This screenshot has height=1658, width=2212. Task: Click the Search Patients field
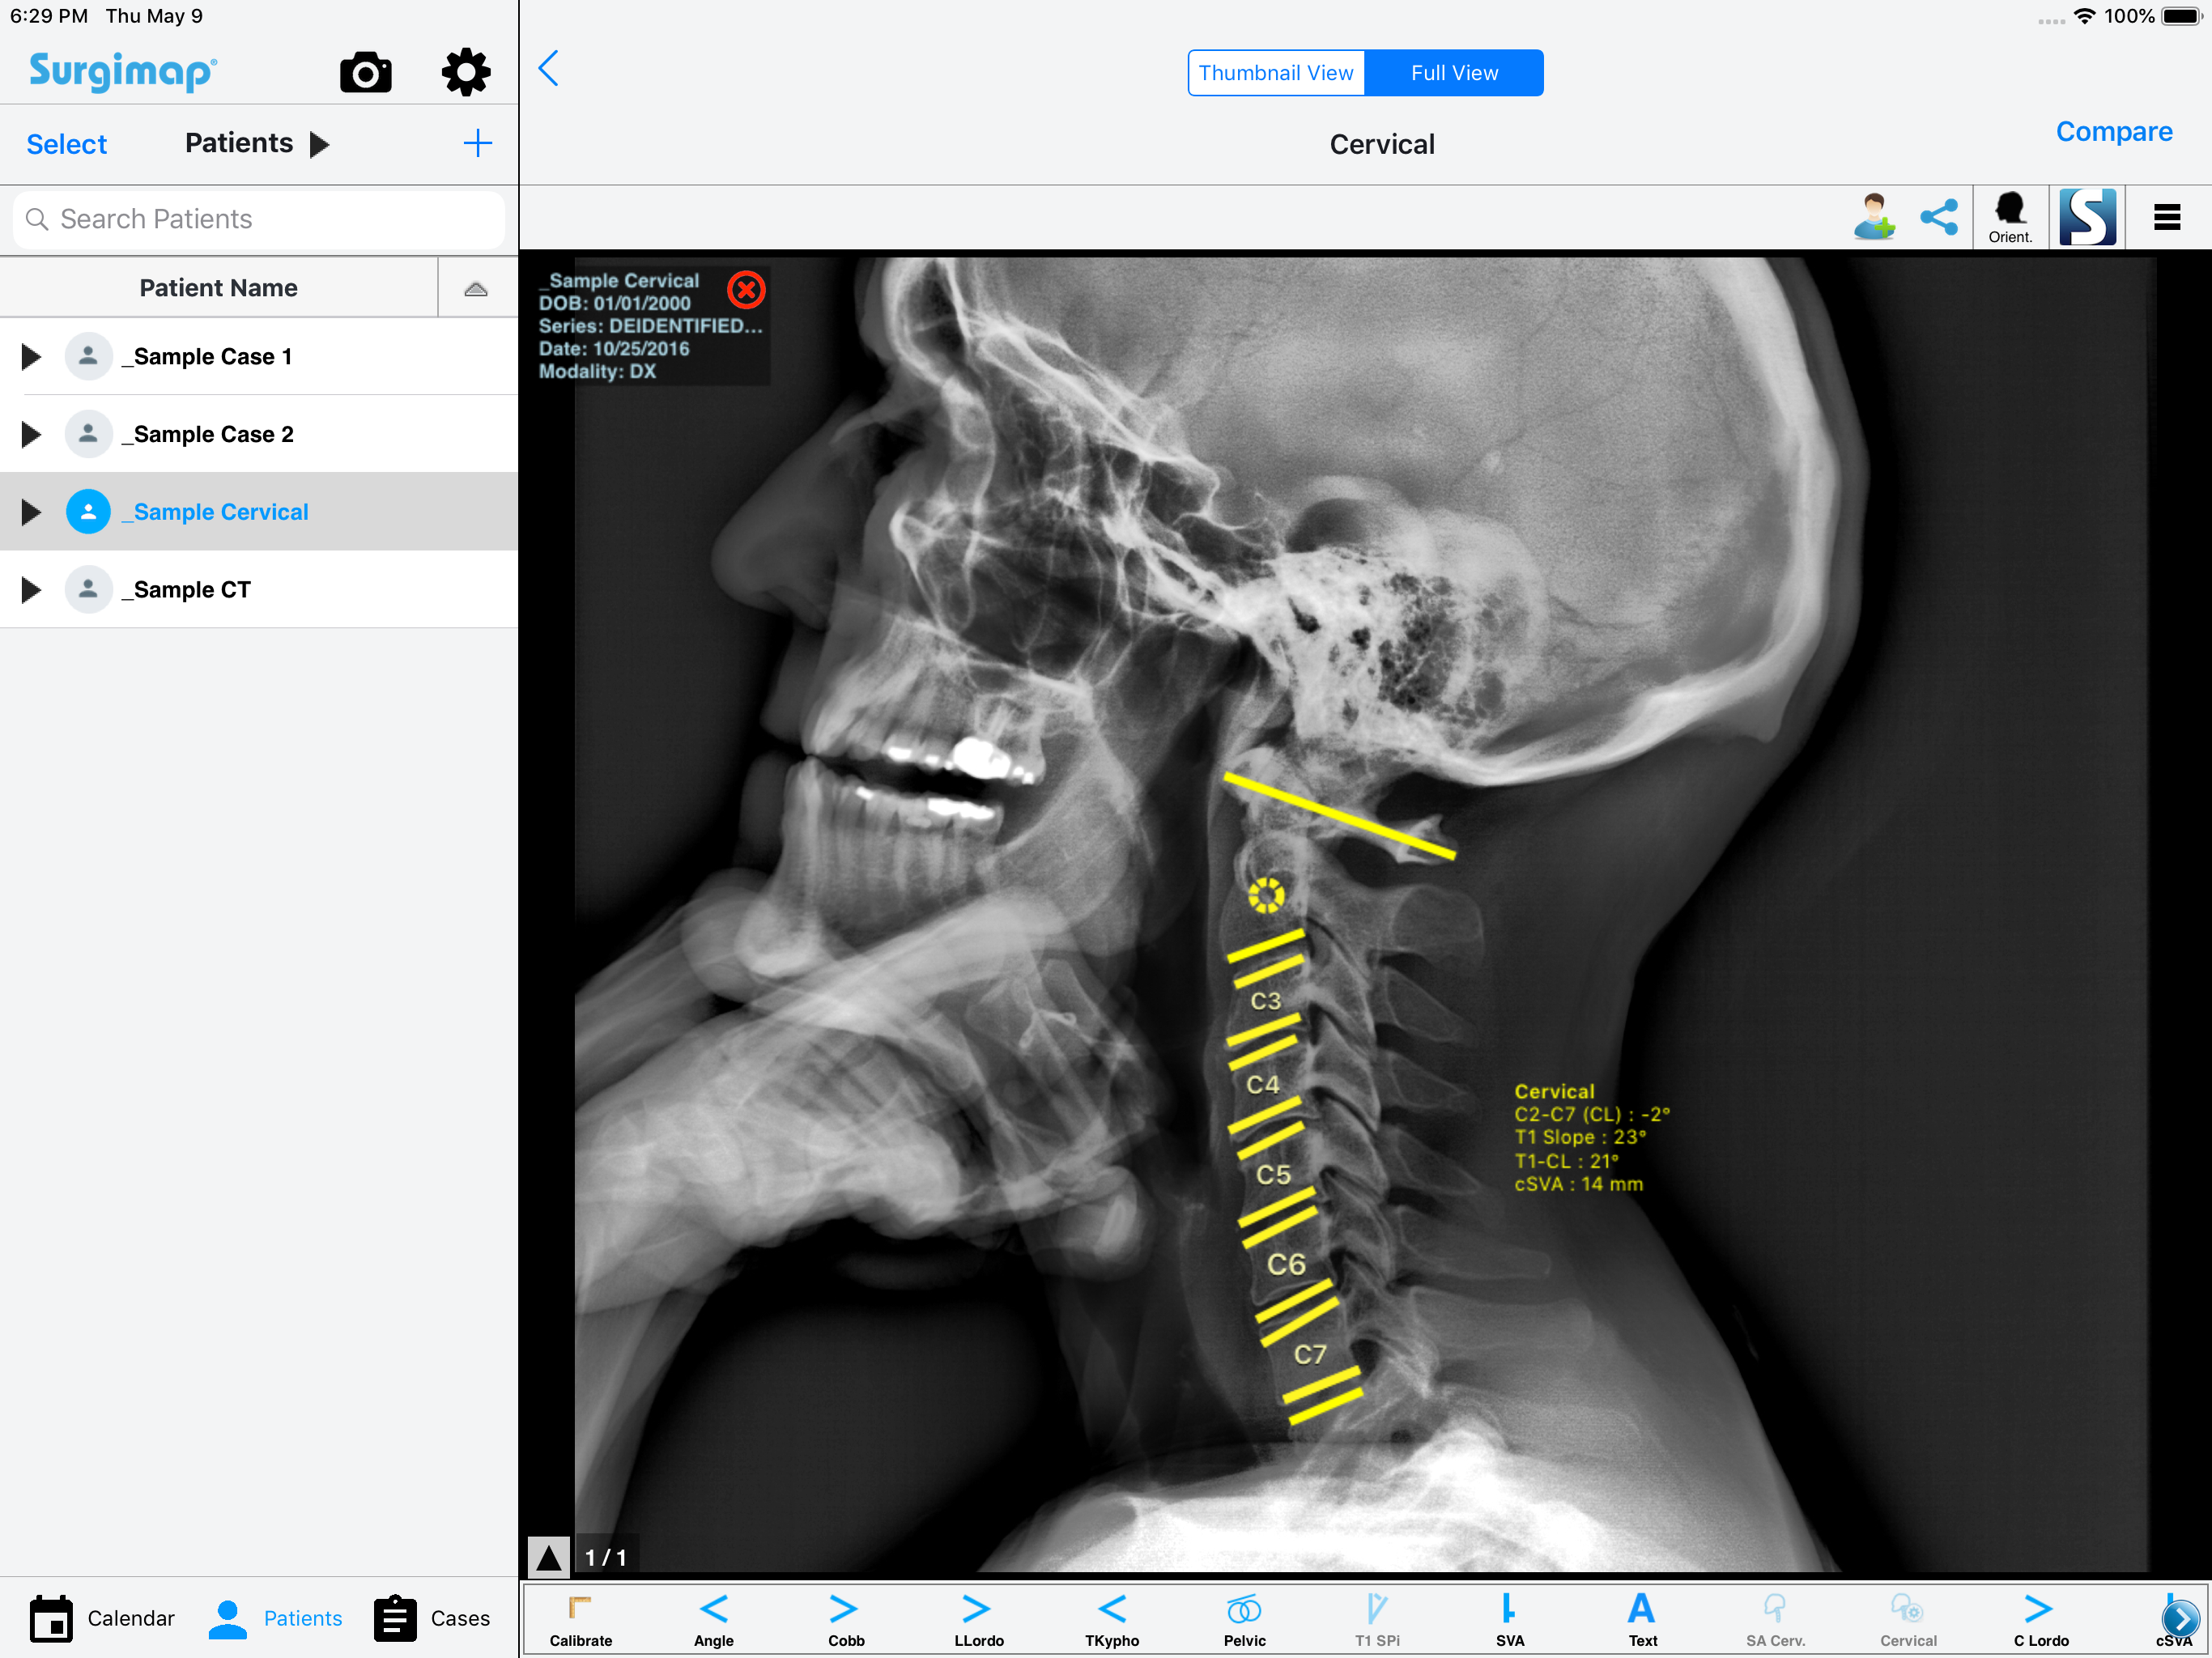[258, 219]
